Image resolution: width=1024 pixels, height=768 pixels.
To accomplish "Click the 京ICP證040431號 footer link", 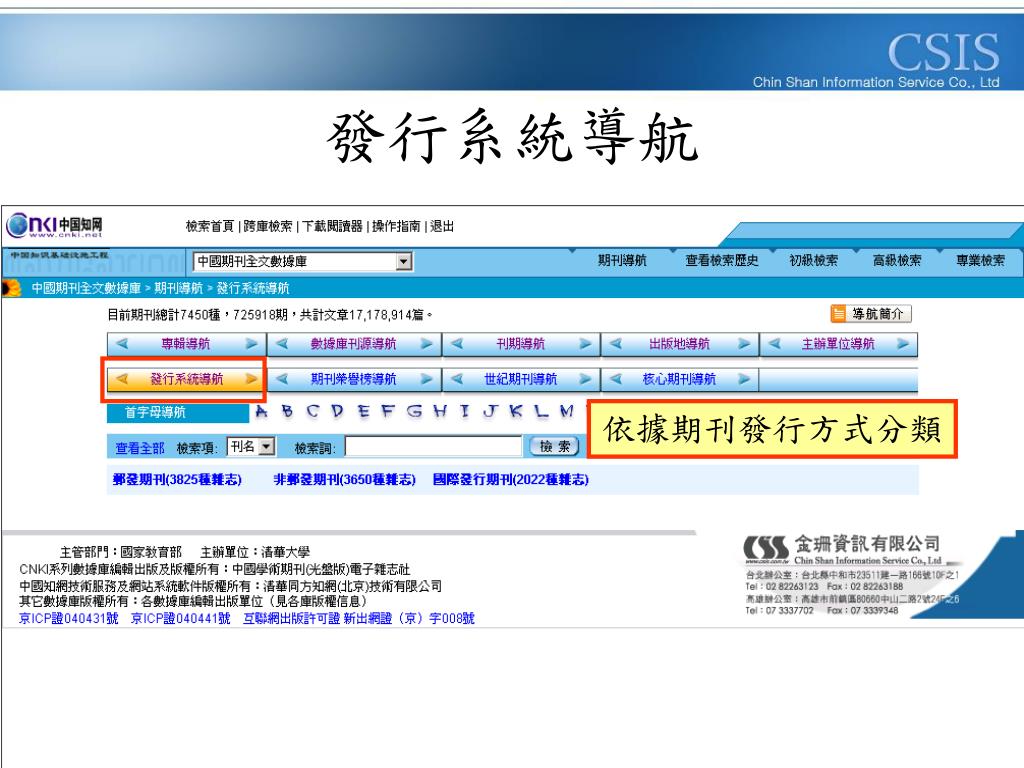I will click(x=69, y=618).
